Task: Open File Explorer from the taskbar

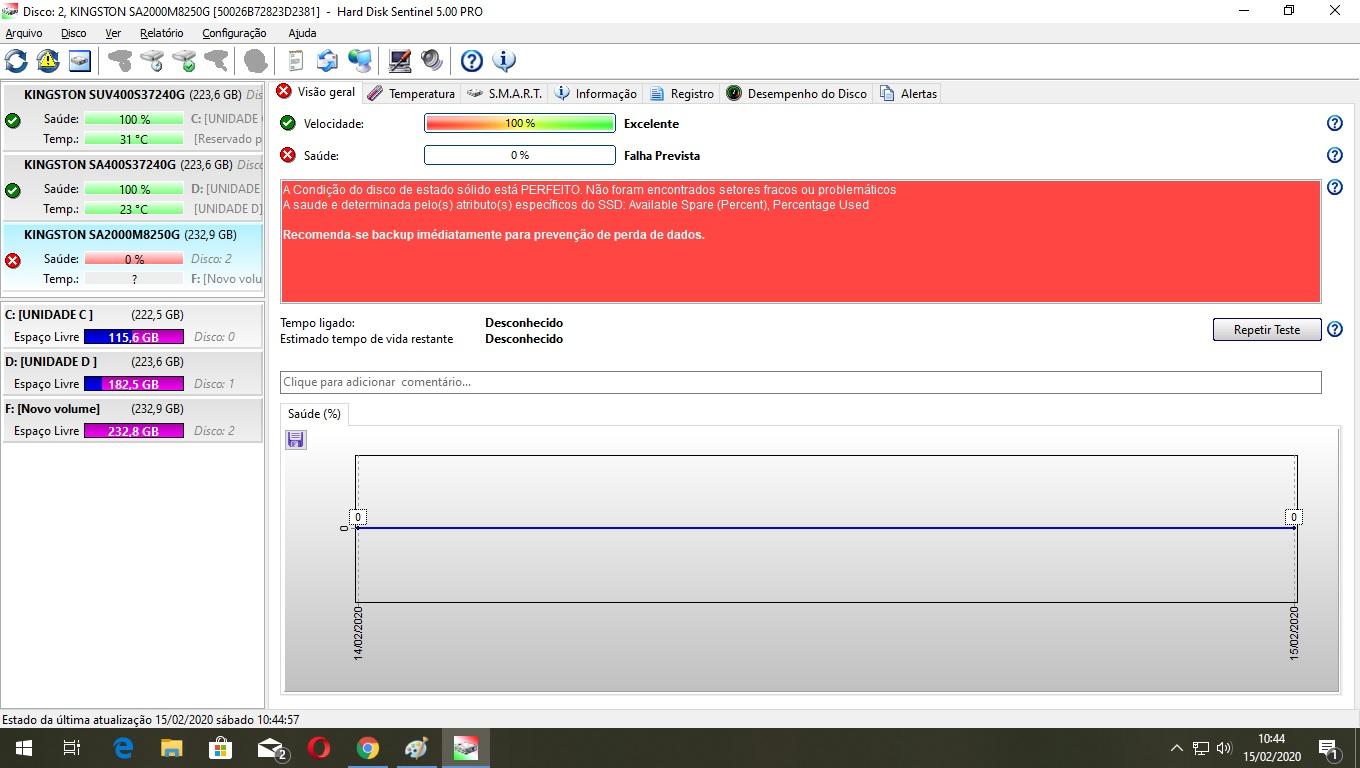Action: (172, 748)
